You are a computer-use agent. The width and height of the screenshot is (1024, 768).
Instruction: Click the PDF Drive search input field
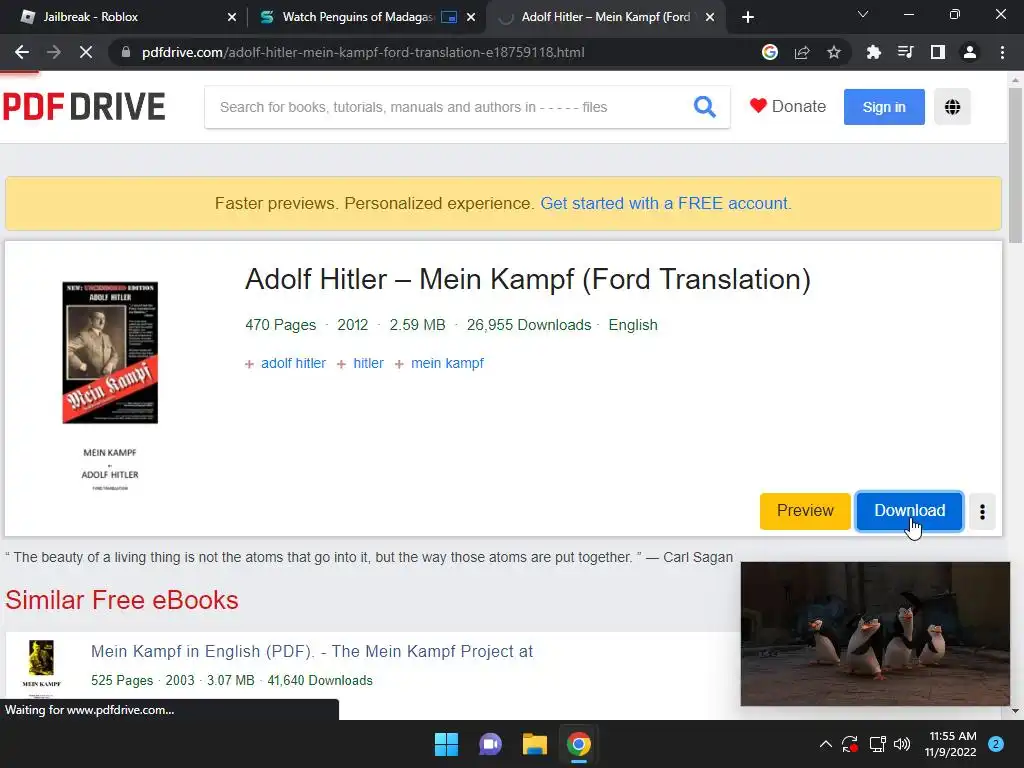click(451, 107)
